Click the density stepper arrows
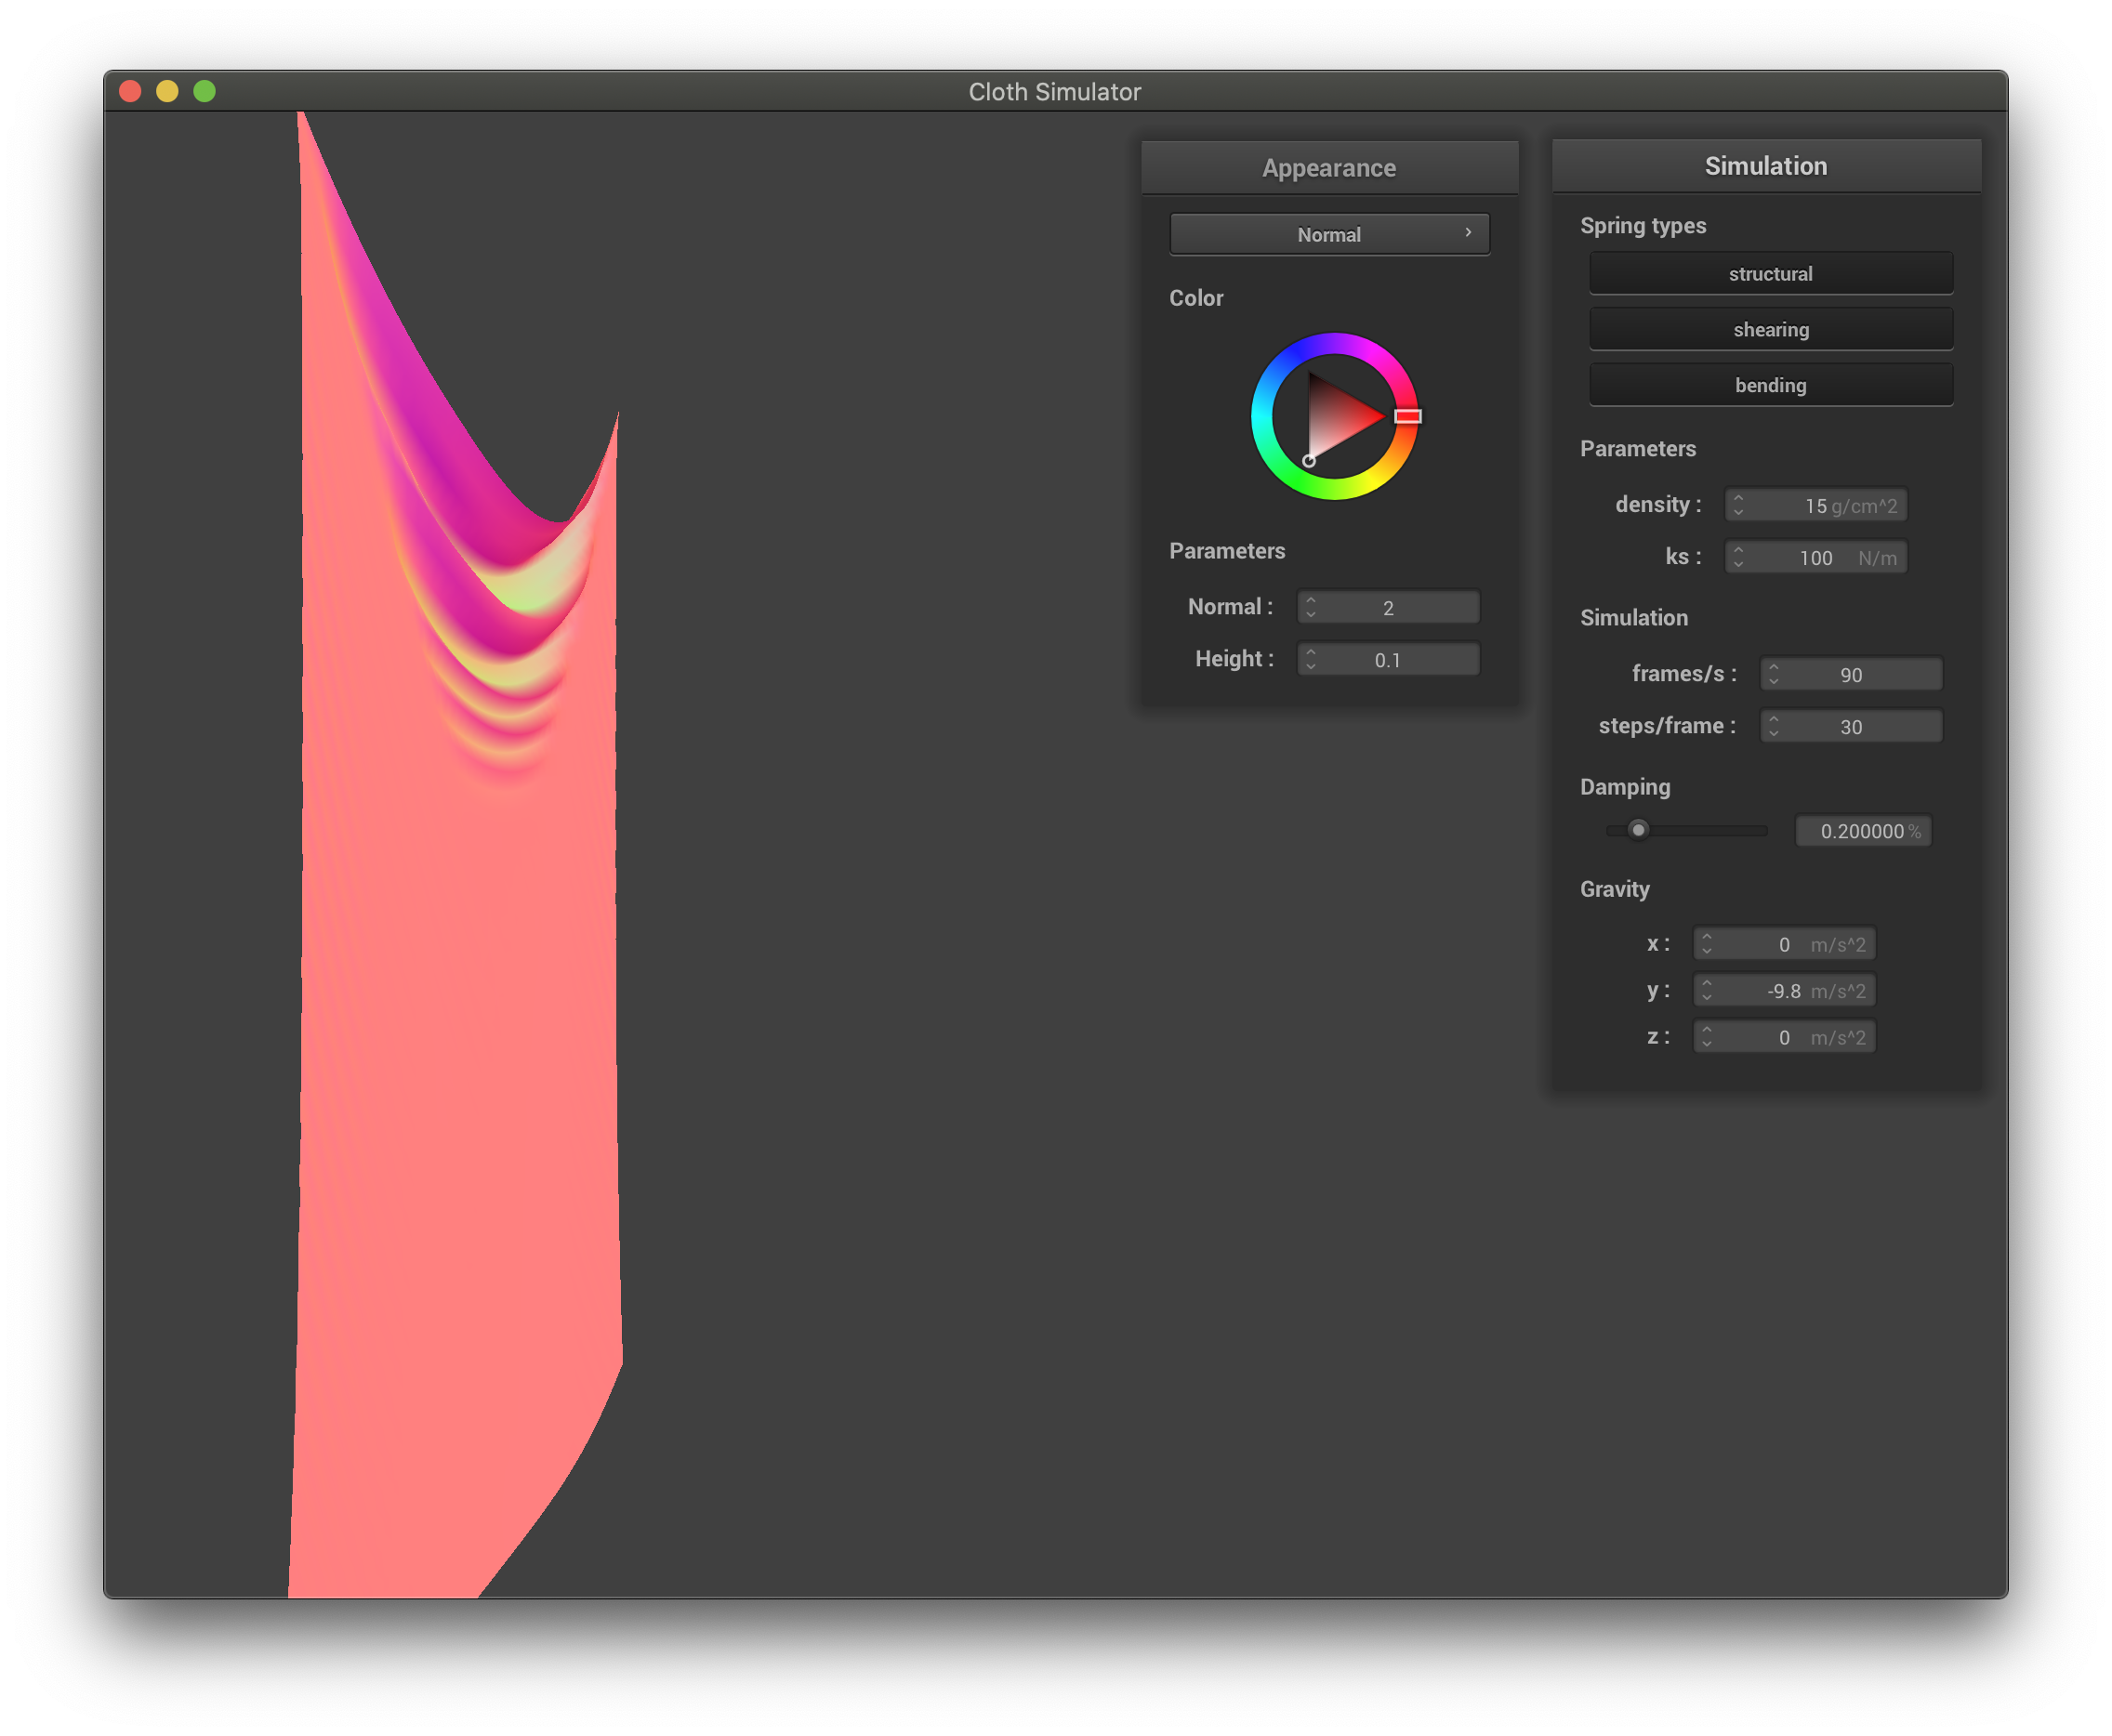 click(x=1738, y=505)
